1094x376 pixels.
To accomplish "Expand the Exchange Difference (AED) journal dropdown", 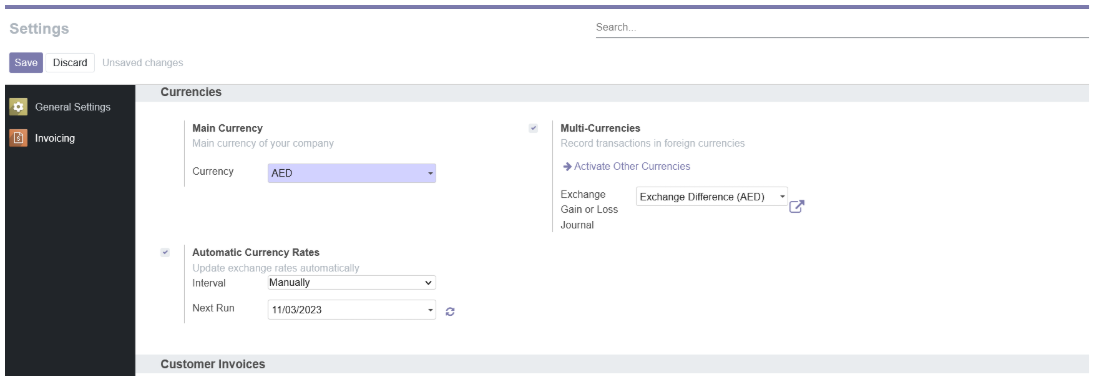I will 712,197.
